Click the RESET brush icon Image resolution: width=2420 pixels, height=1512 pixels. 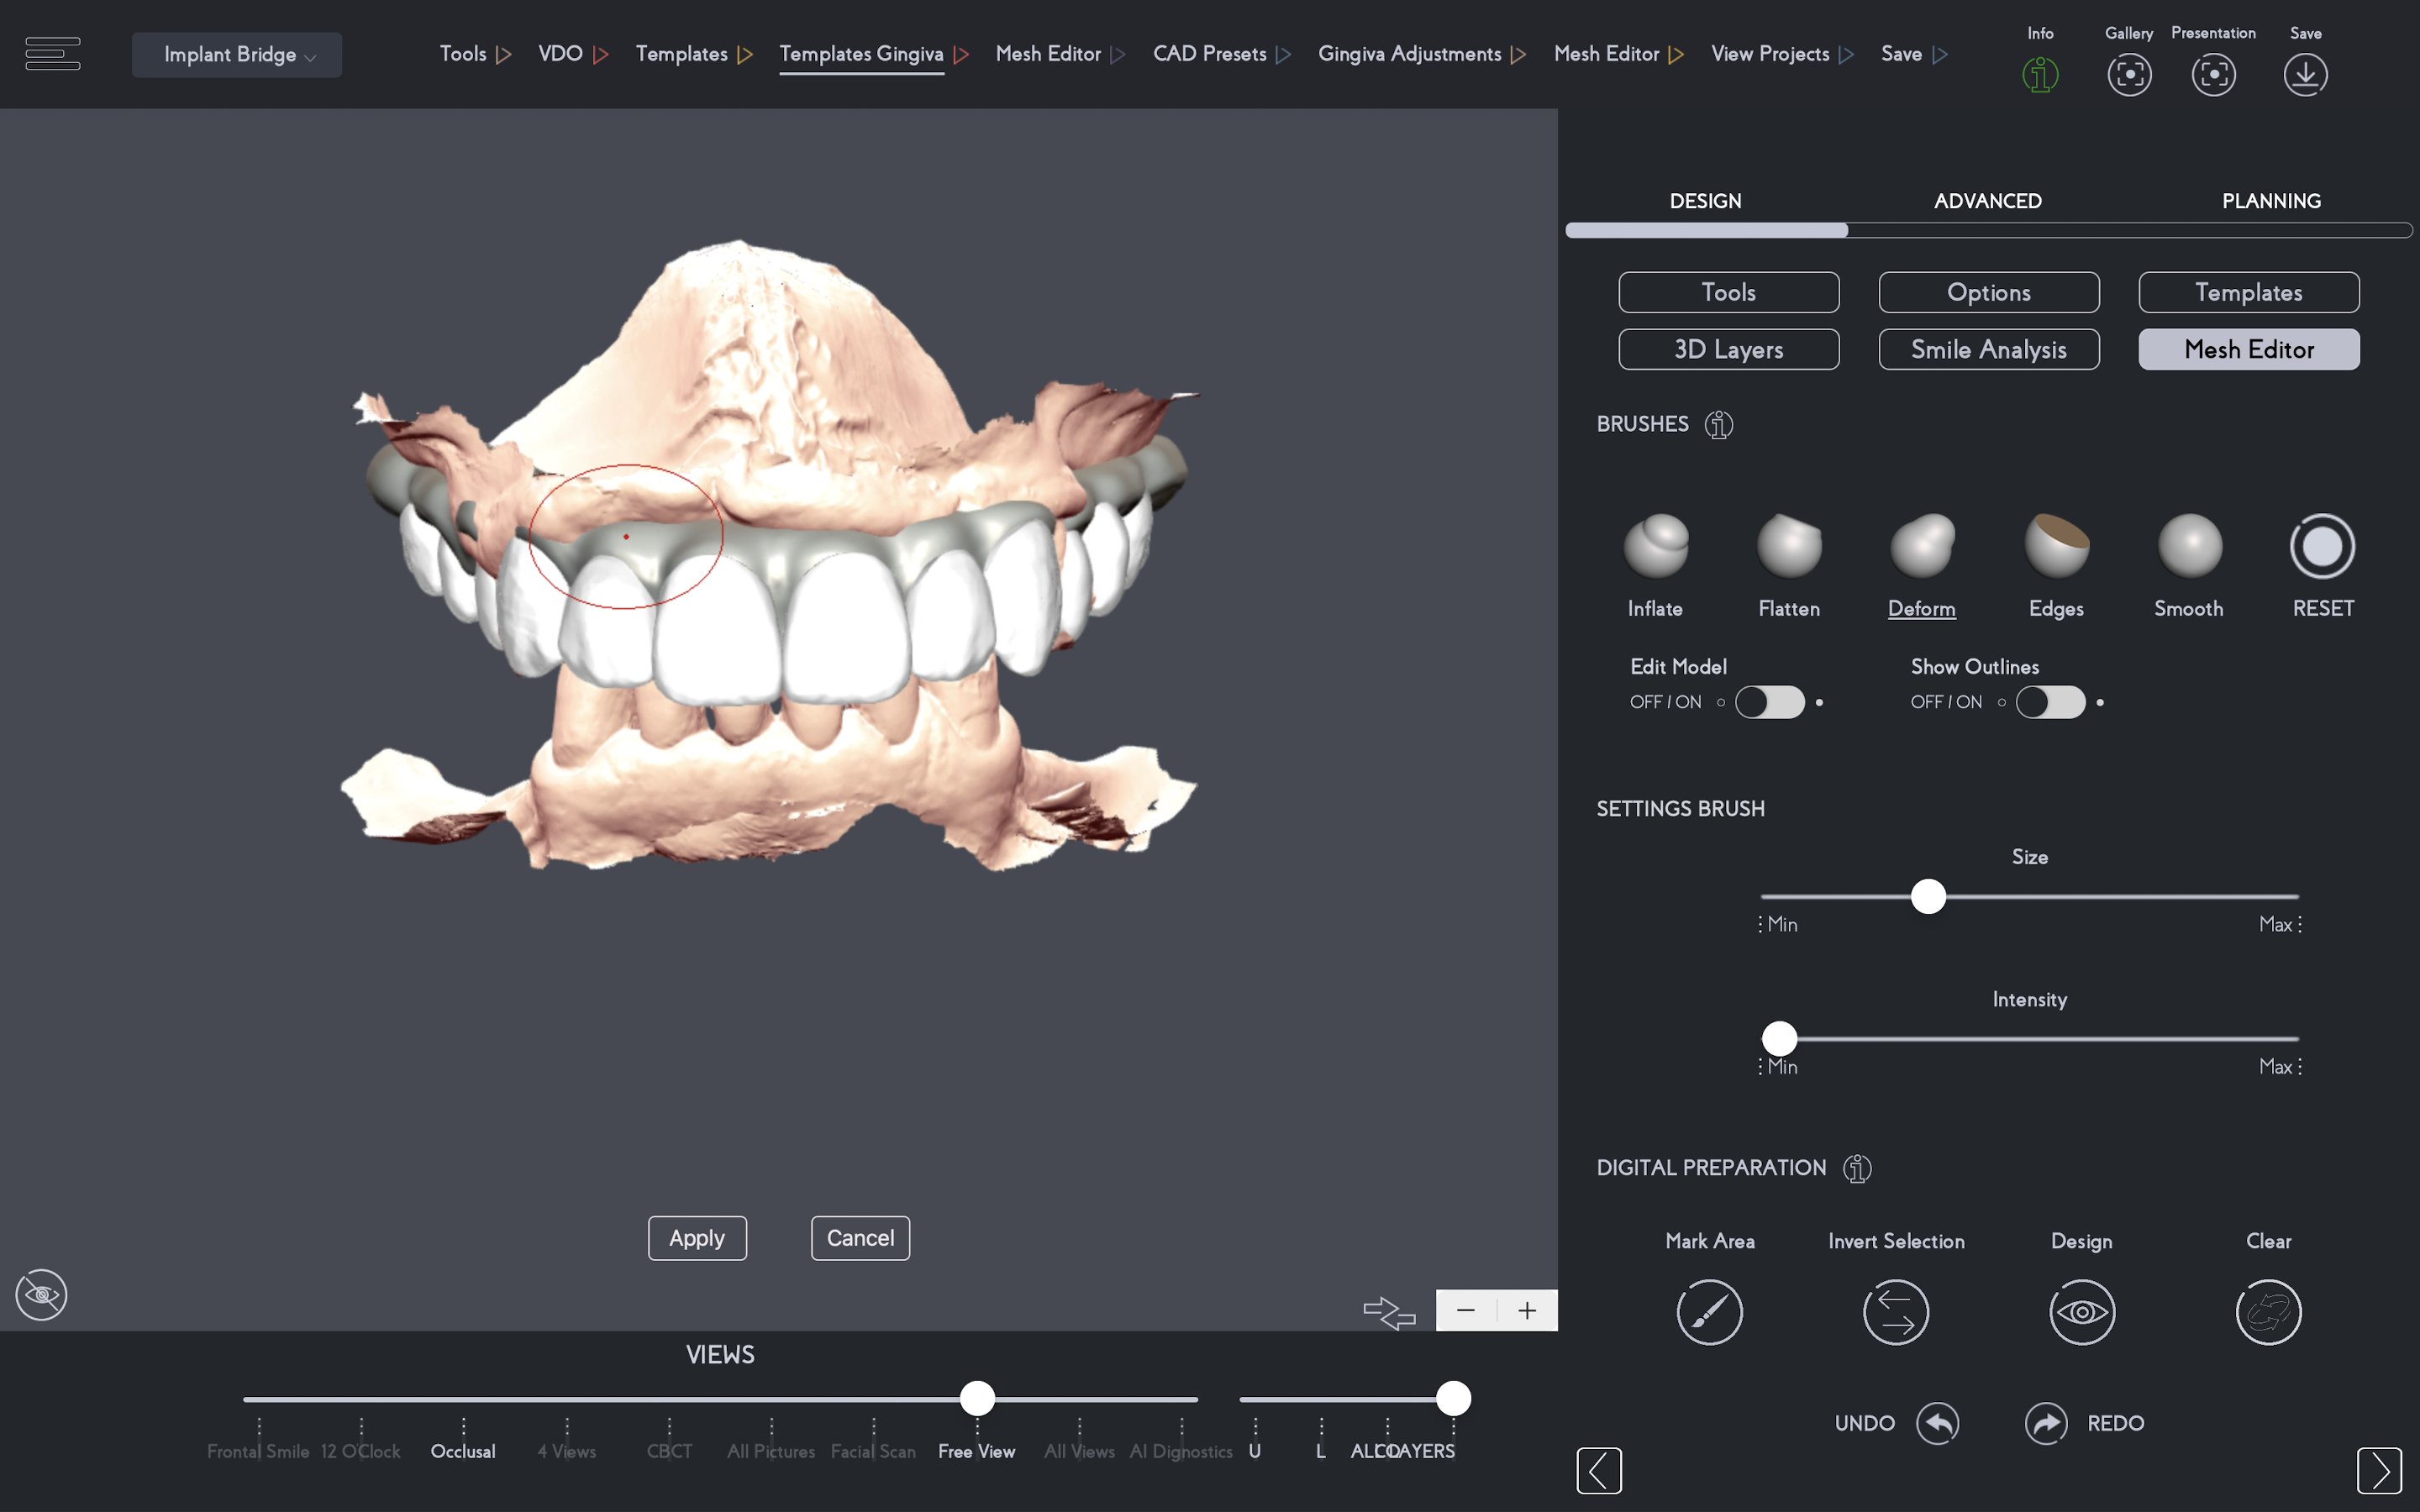click(x=2322, y=546)
